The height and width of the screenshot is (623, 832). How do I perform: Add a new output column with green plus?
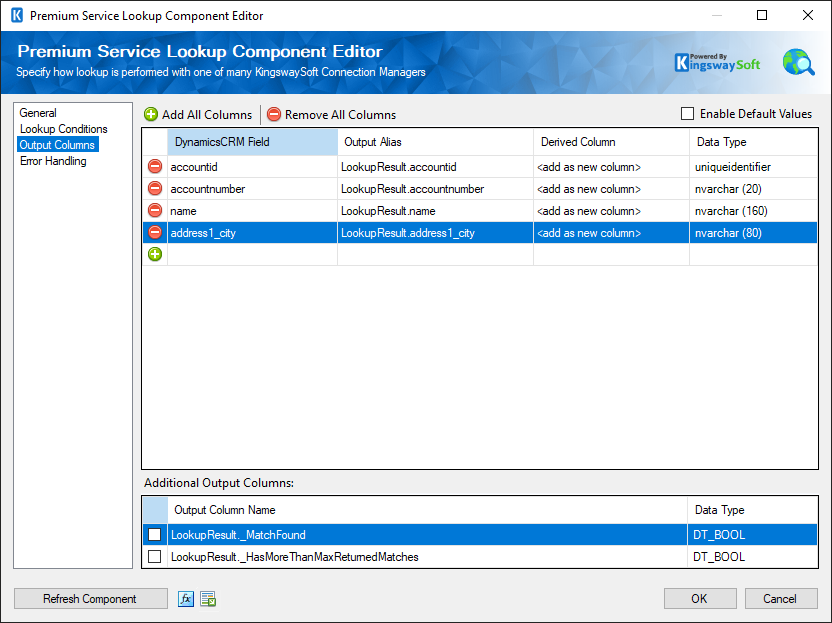coord(155,254)
